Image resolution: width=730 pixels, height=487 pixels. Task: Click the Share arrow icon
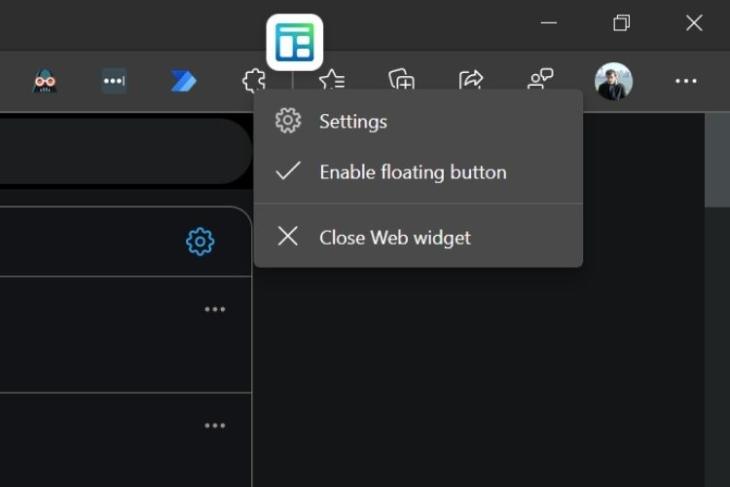coord(471,80)
